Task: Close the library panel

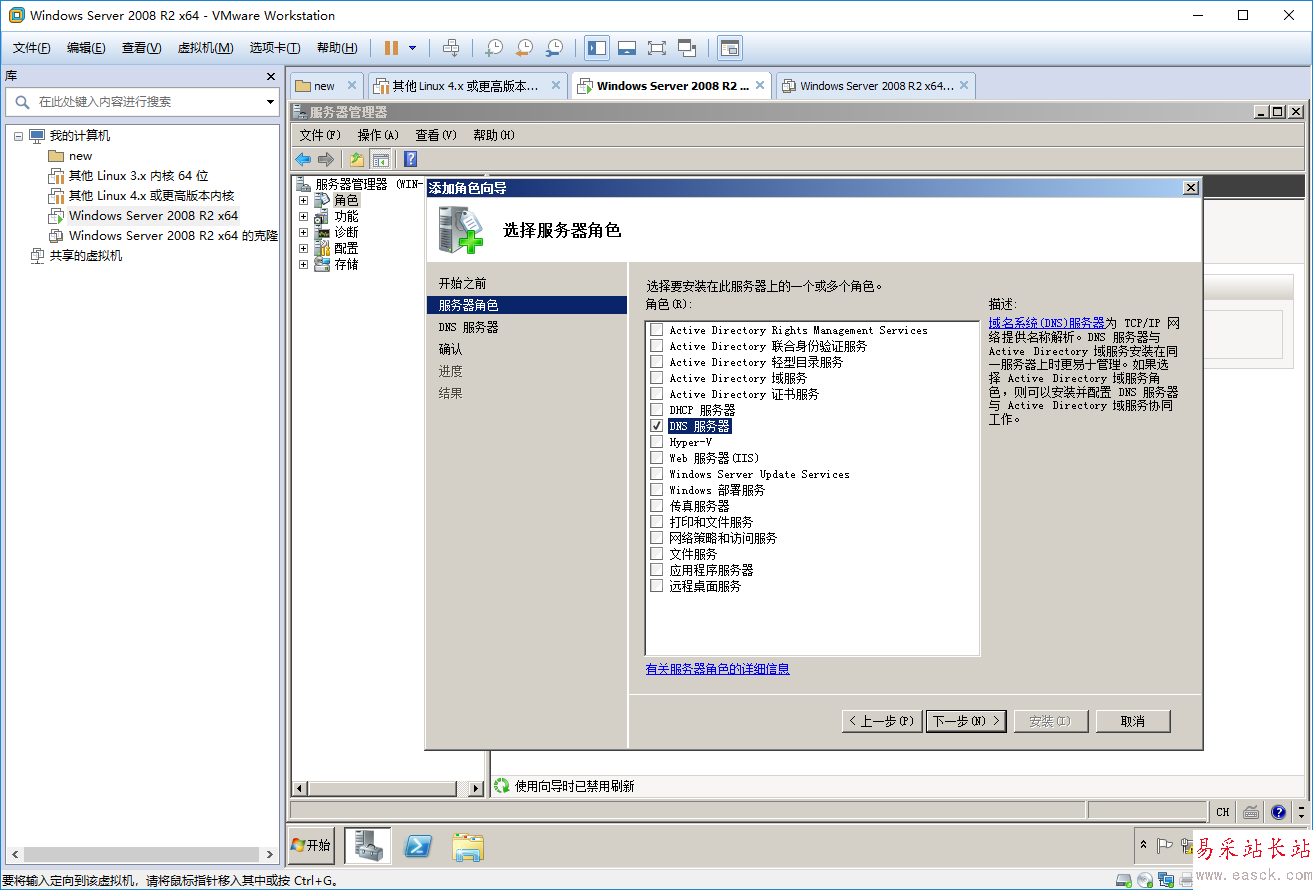Action: click(270, 76)
